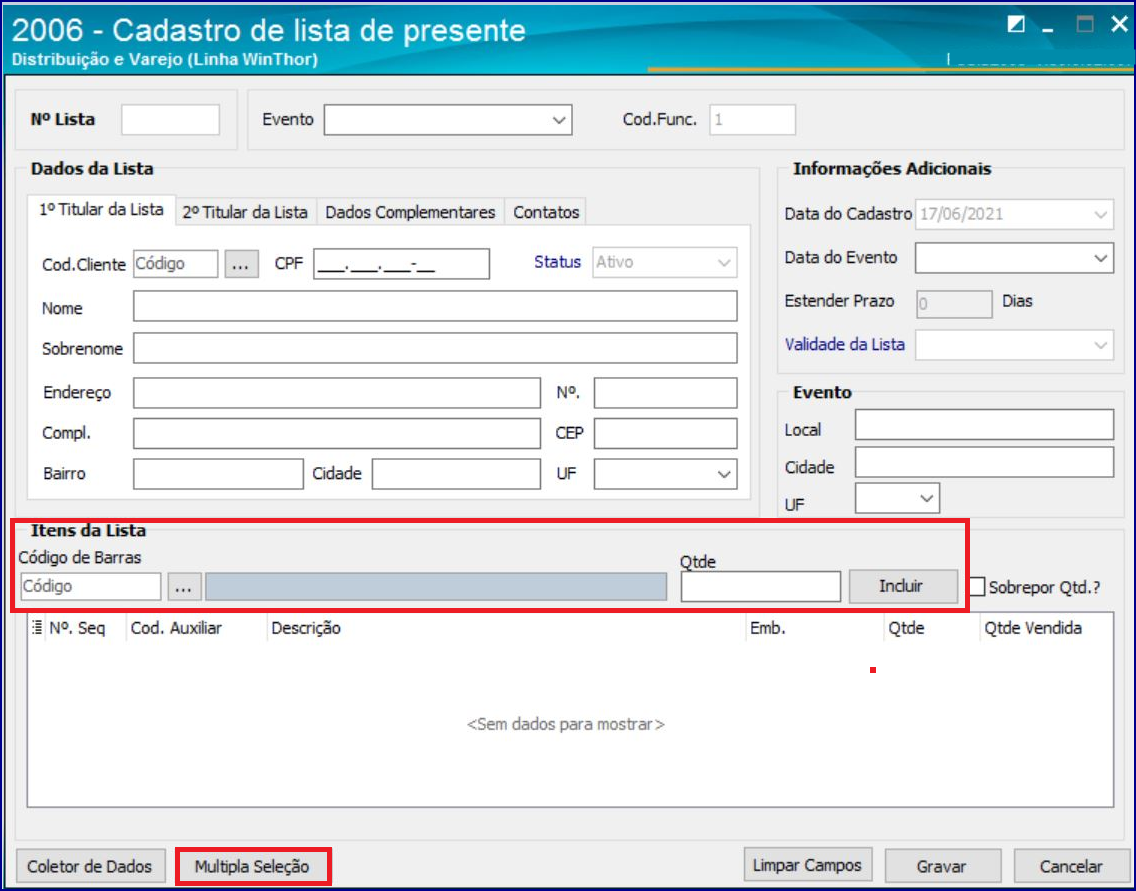Viewport: 1136px width, 891px height.
Task: Click into the Nome field
Action: (435, 306)
